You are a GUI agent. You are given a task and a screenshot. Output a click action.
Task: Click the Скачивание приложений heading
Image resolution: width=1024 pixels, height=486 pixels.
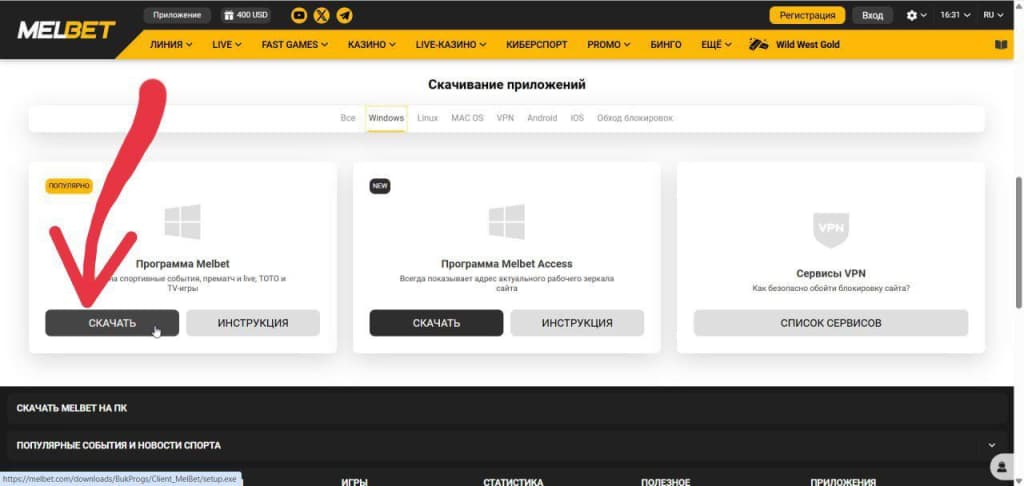[x=507, y=84]
